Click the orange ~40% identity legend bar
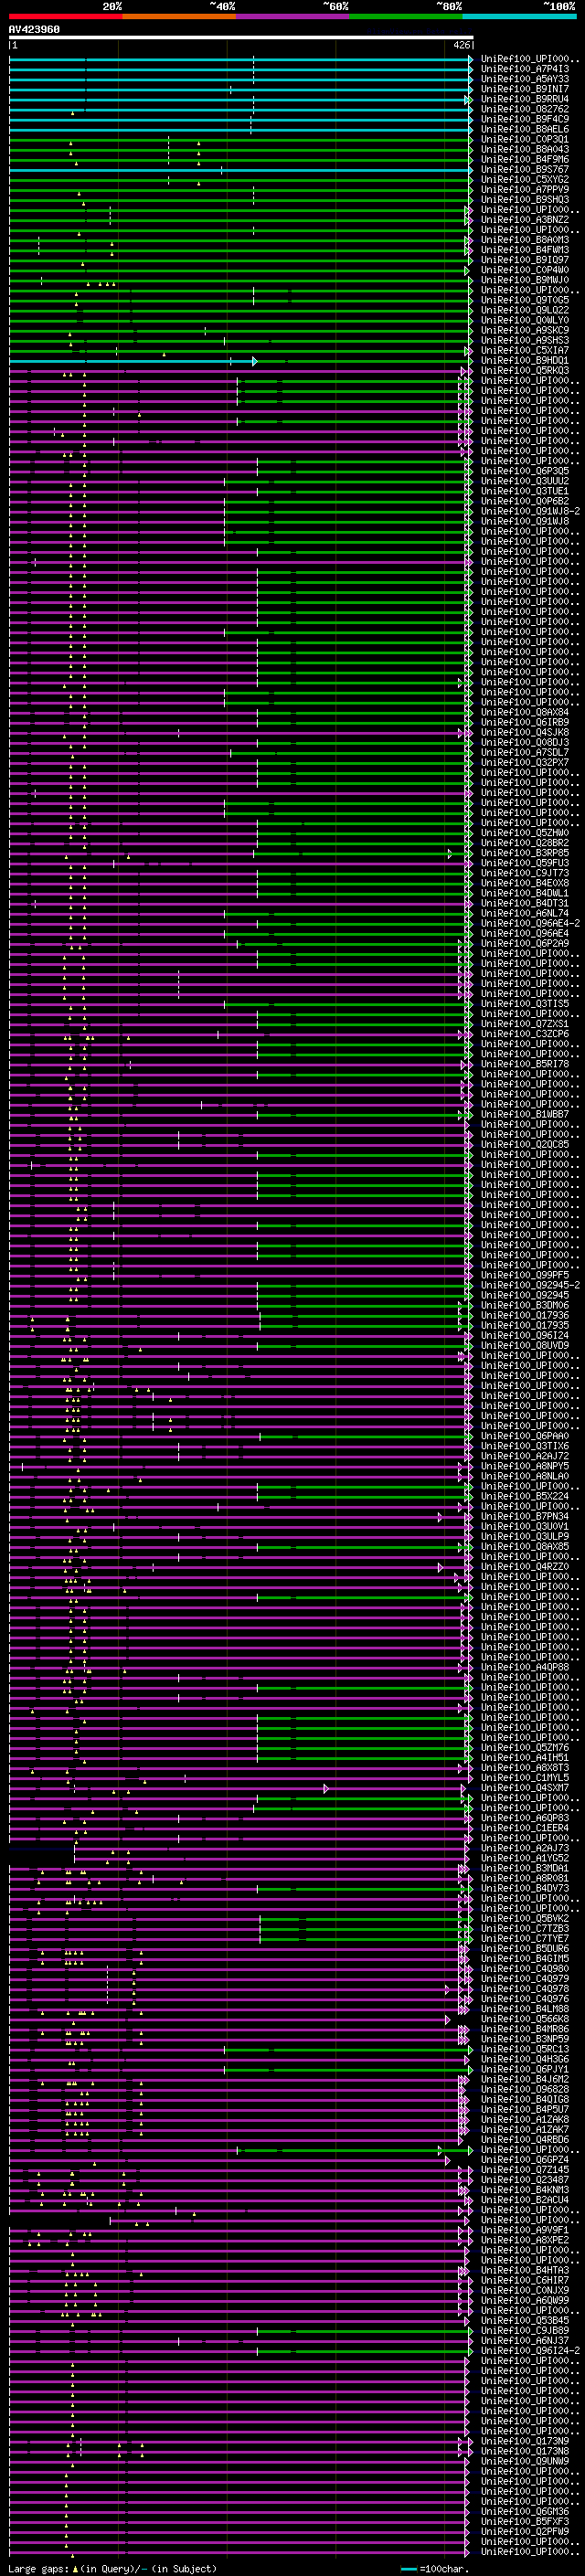This screenshot has width=585, height=2576. [179, 16]
